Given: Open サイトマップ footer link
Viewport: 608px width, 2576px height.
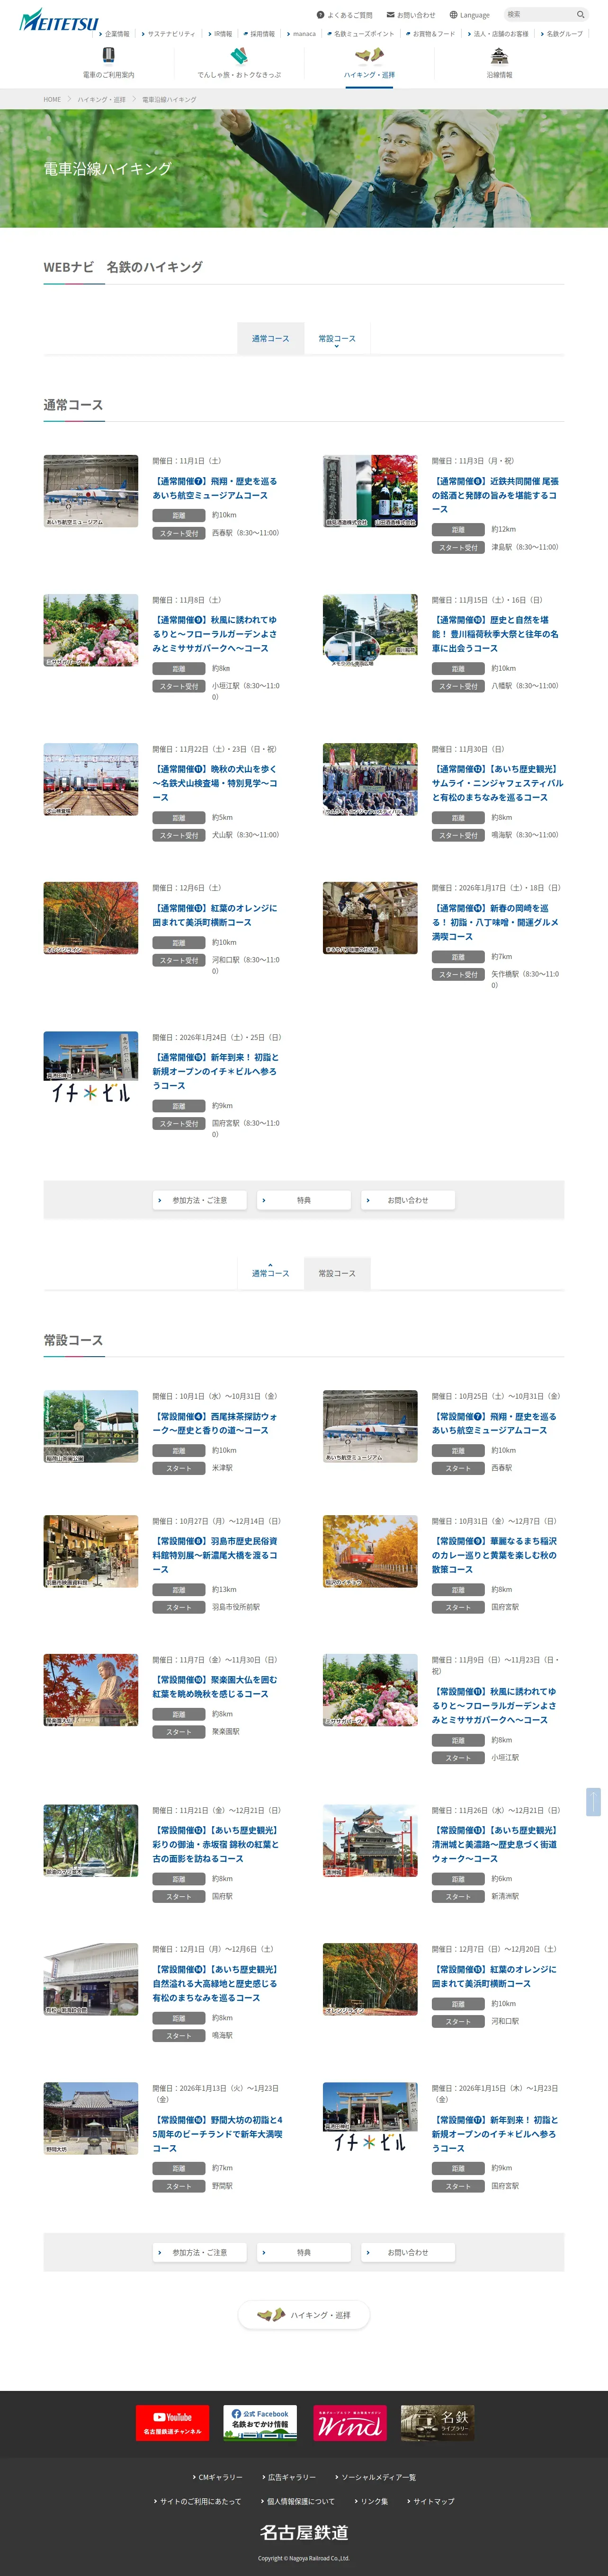Looking at the screenshot, I should 431,2501.
